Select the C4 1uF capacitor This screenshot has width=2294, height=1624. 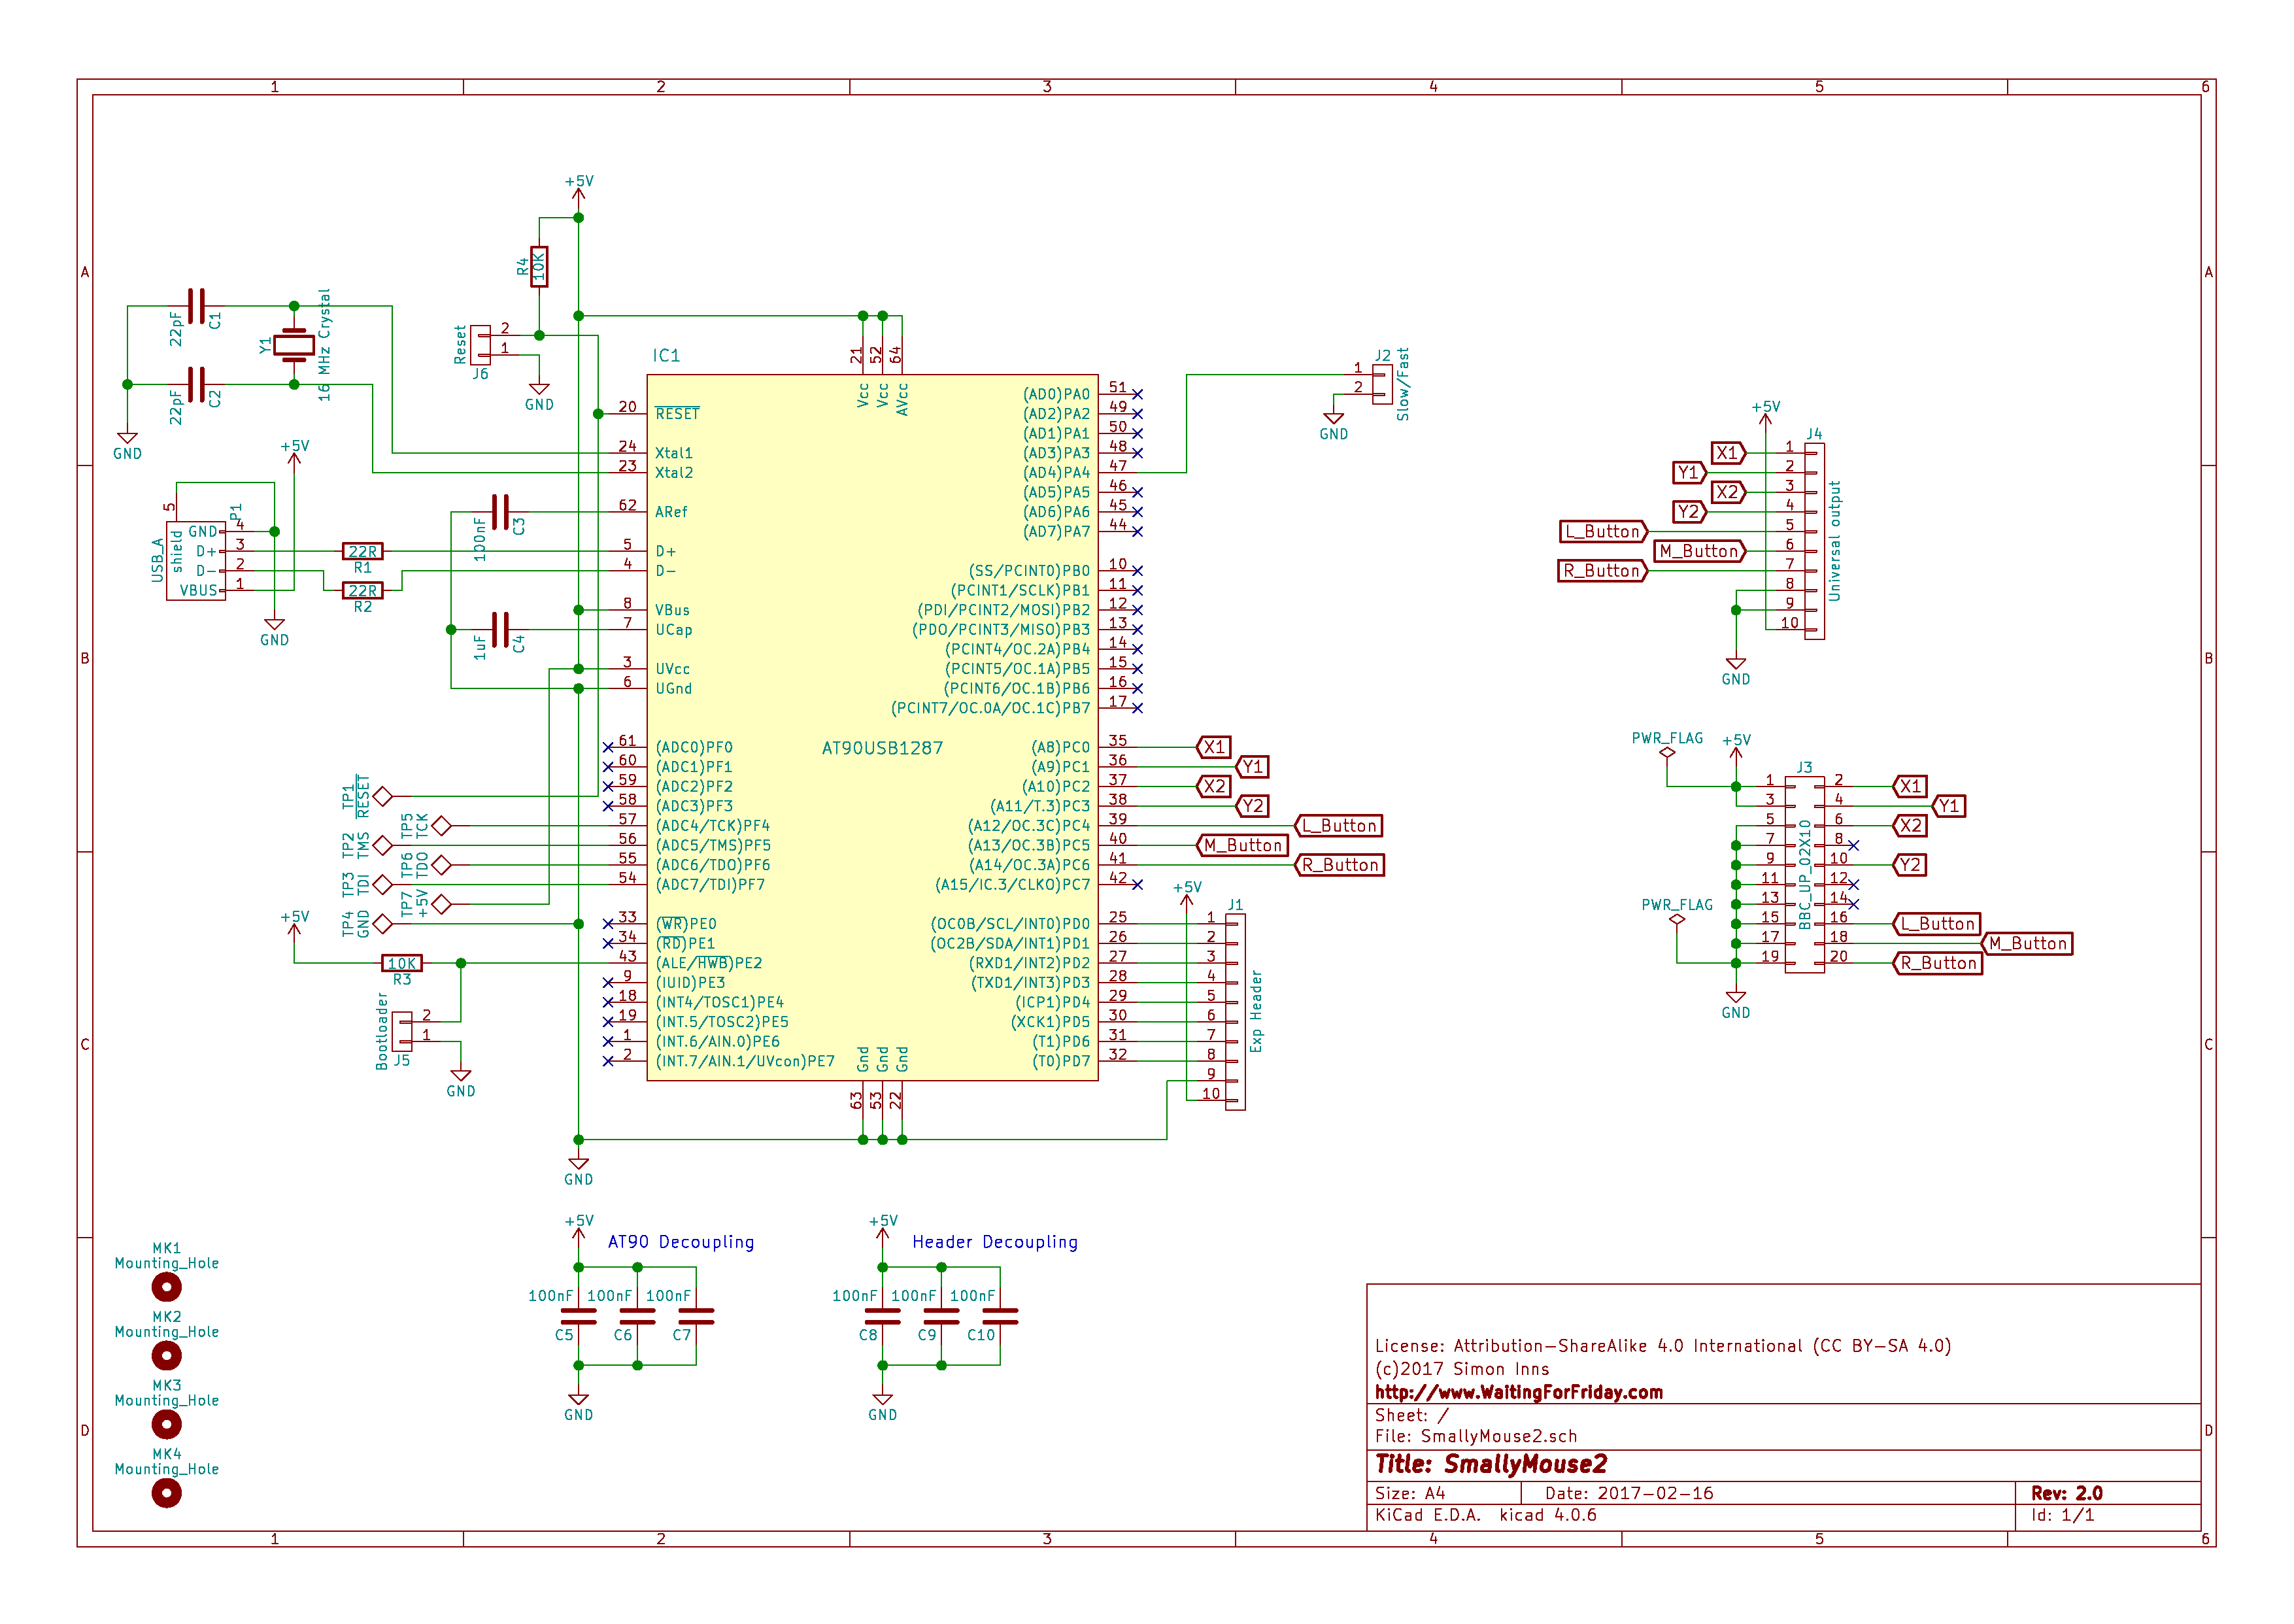500,630
